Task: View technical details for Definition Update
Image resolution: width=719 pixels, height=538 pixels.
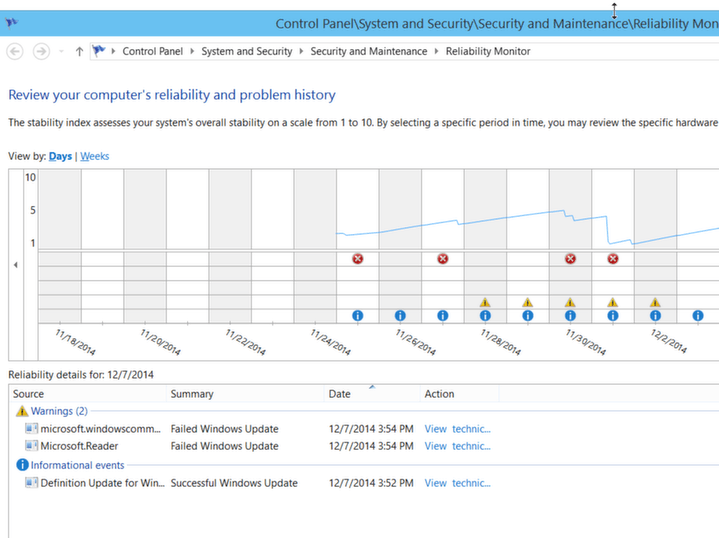Action: (x=457, y=483)
